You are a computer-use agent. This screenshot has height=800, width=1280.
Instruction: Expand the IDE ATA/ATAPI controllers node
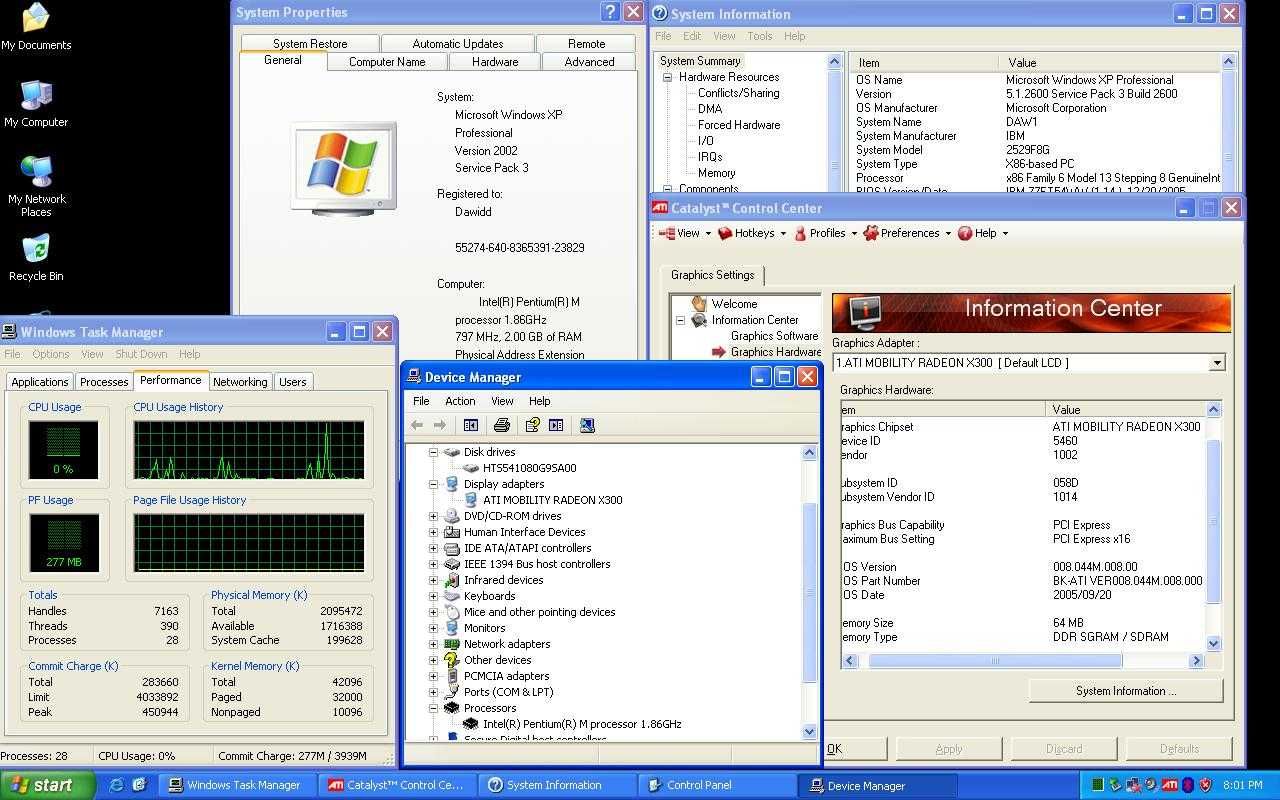click(434, 548)
